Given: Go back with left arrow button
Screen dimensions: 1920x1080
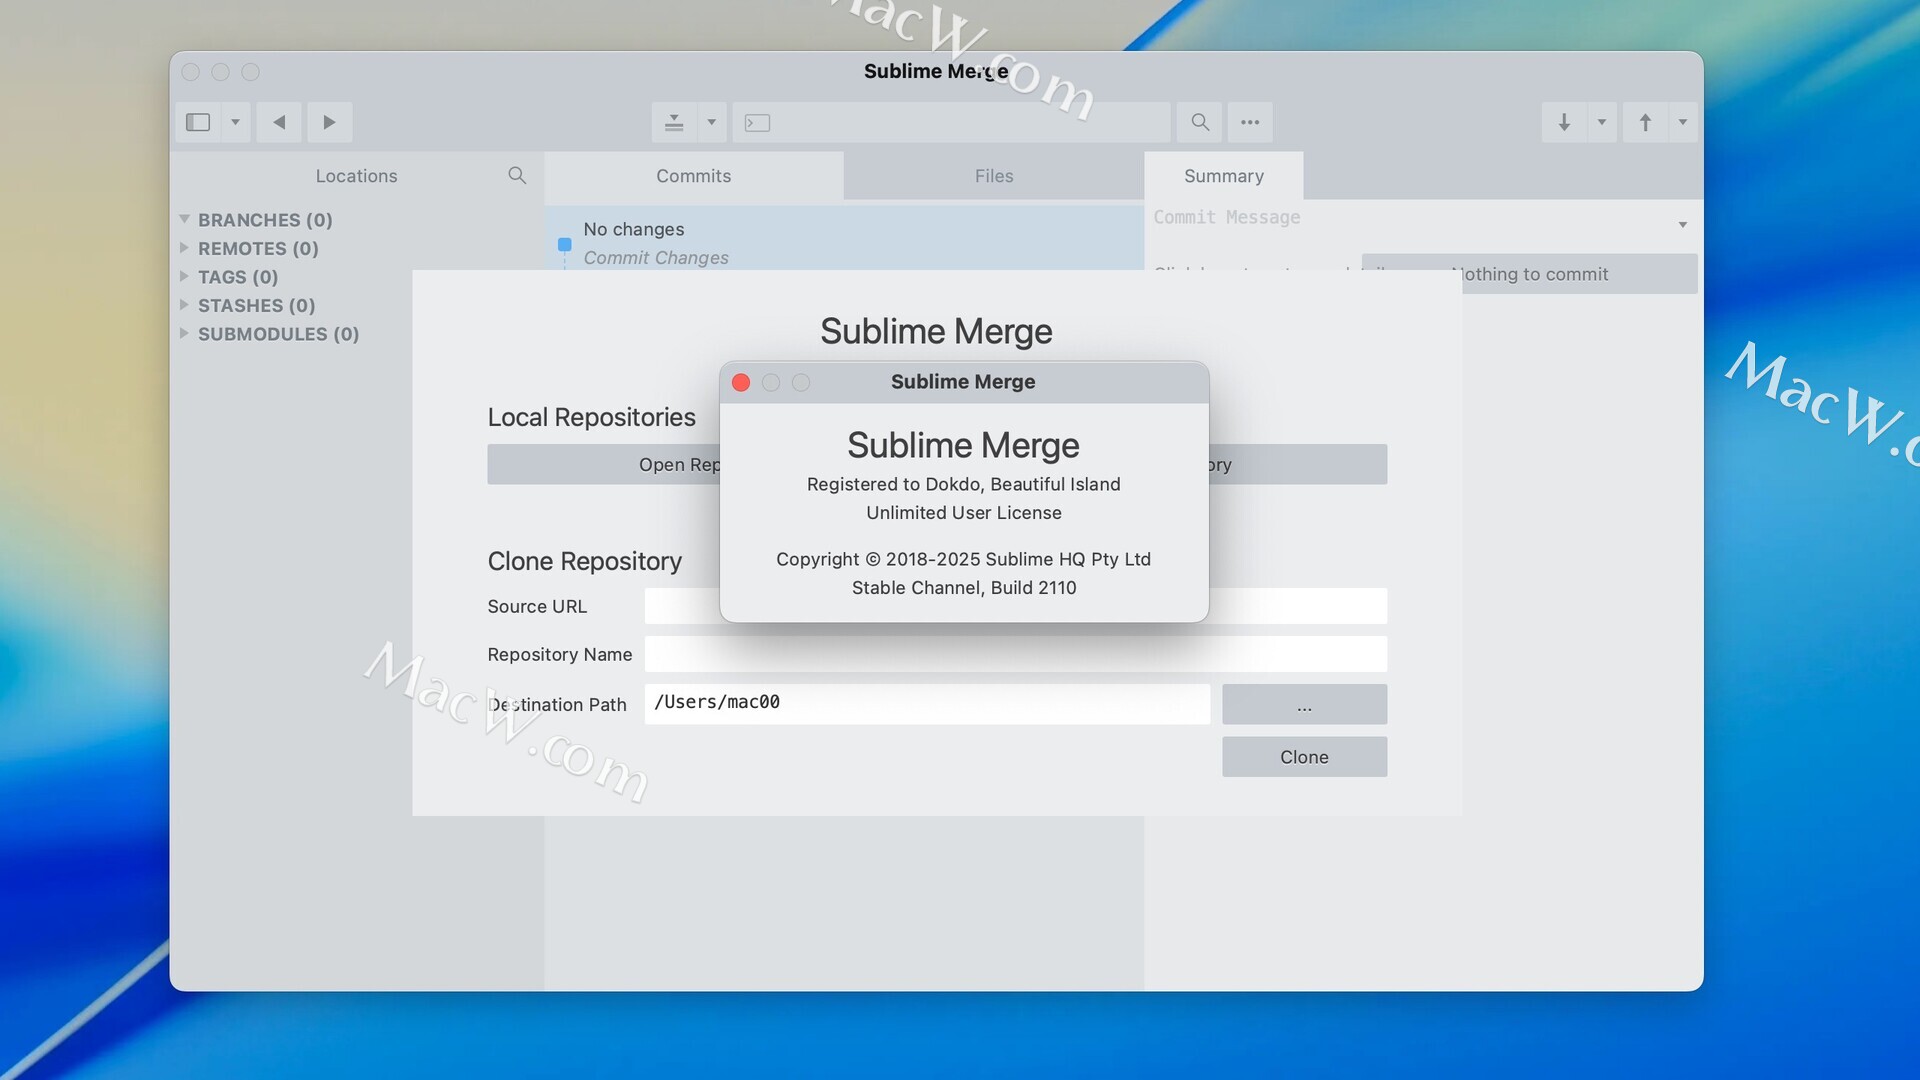Looking at the screenshot, I should click(x=279, y=122).
